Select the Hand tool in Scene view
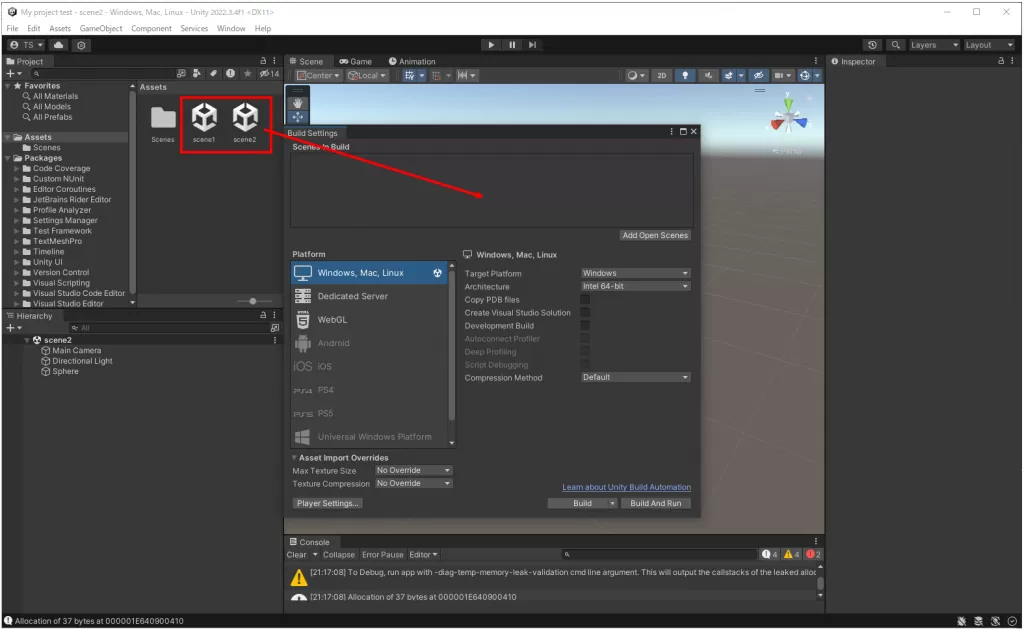This screenshot has height=629, width=1024. 298,102
